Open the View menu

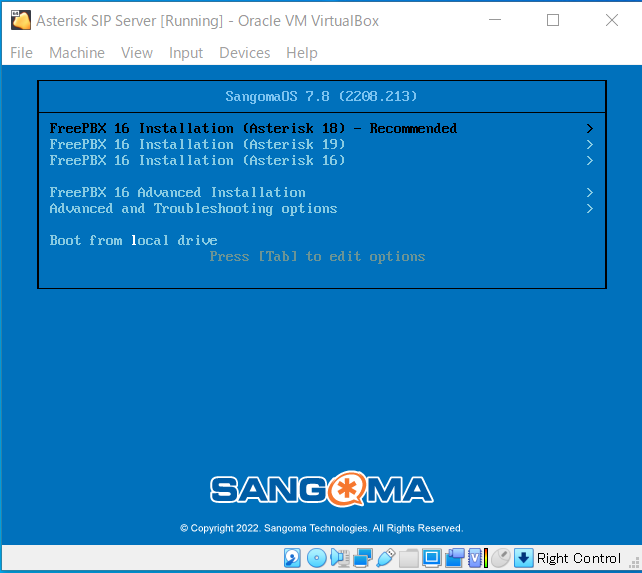click(x=137, y=53)
